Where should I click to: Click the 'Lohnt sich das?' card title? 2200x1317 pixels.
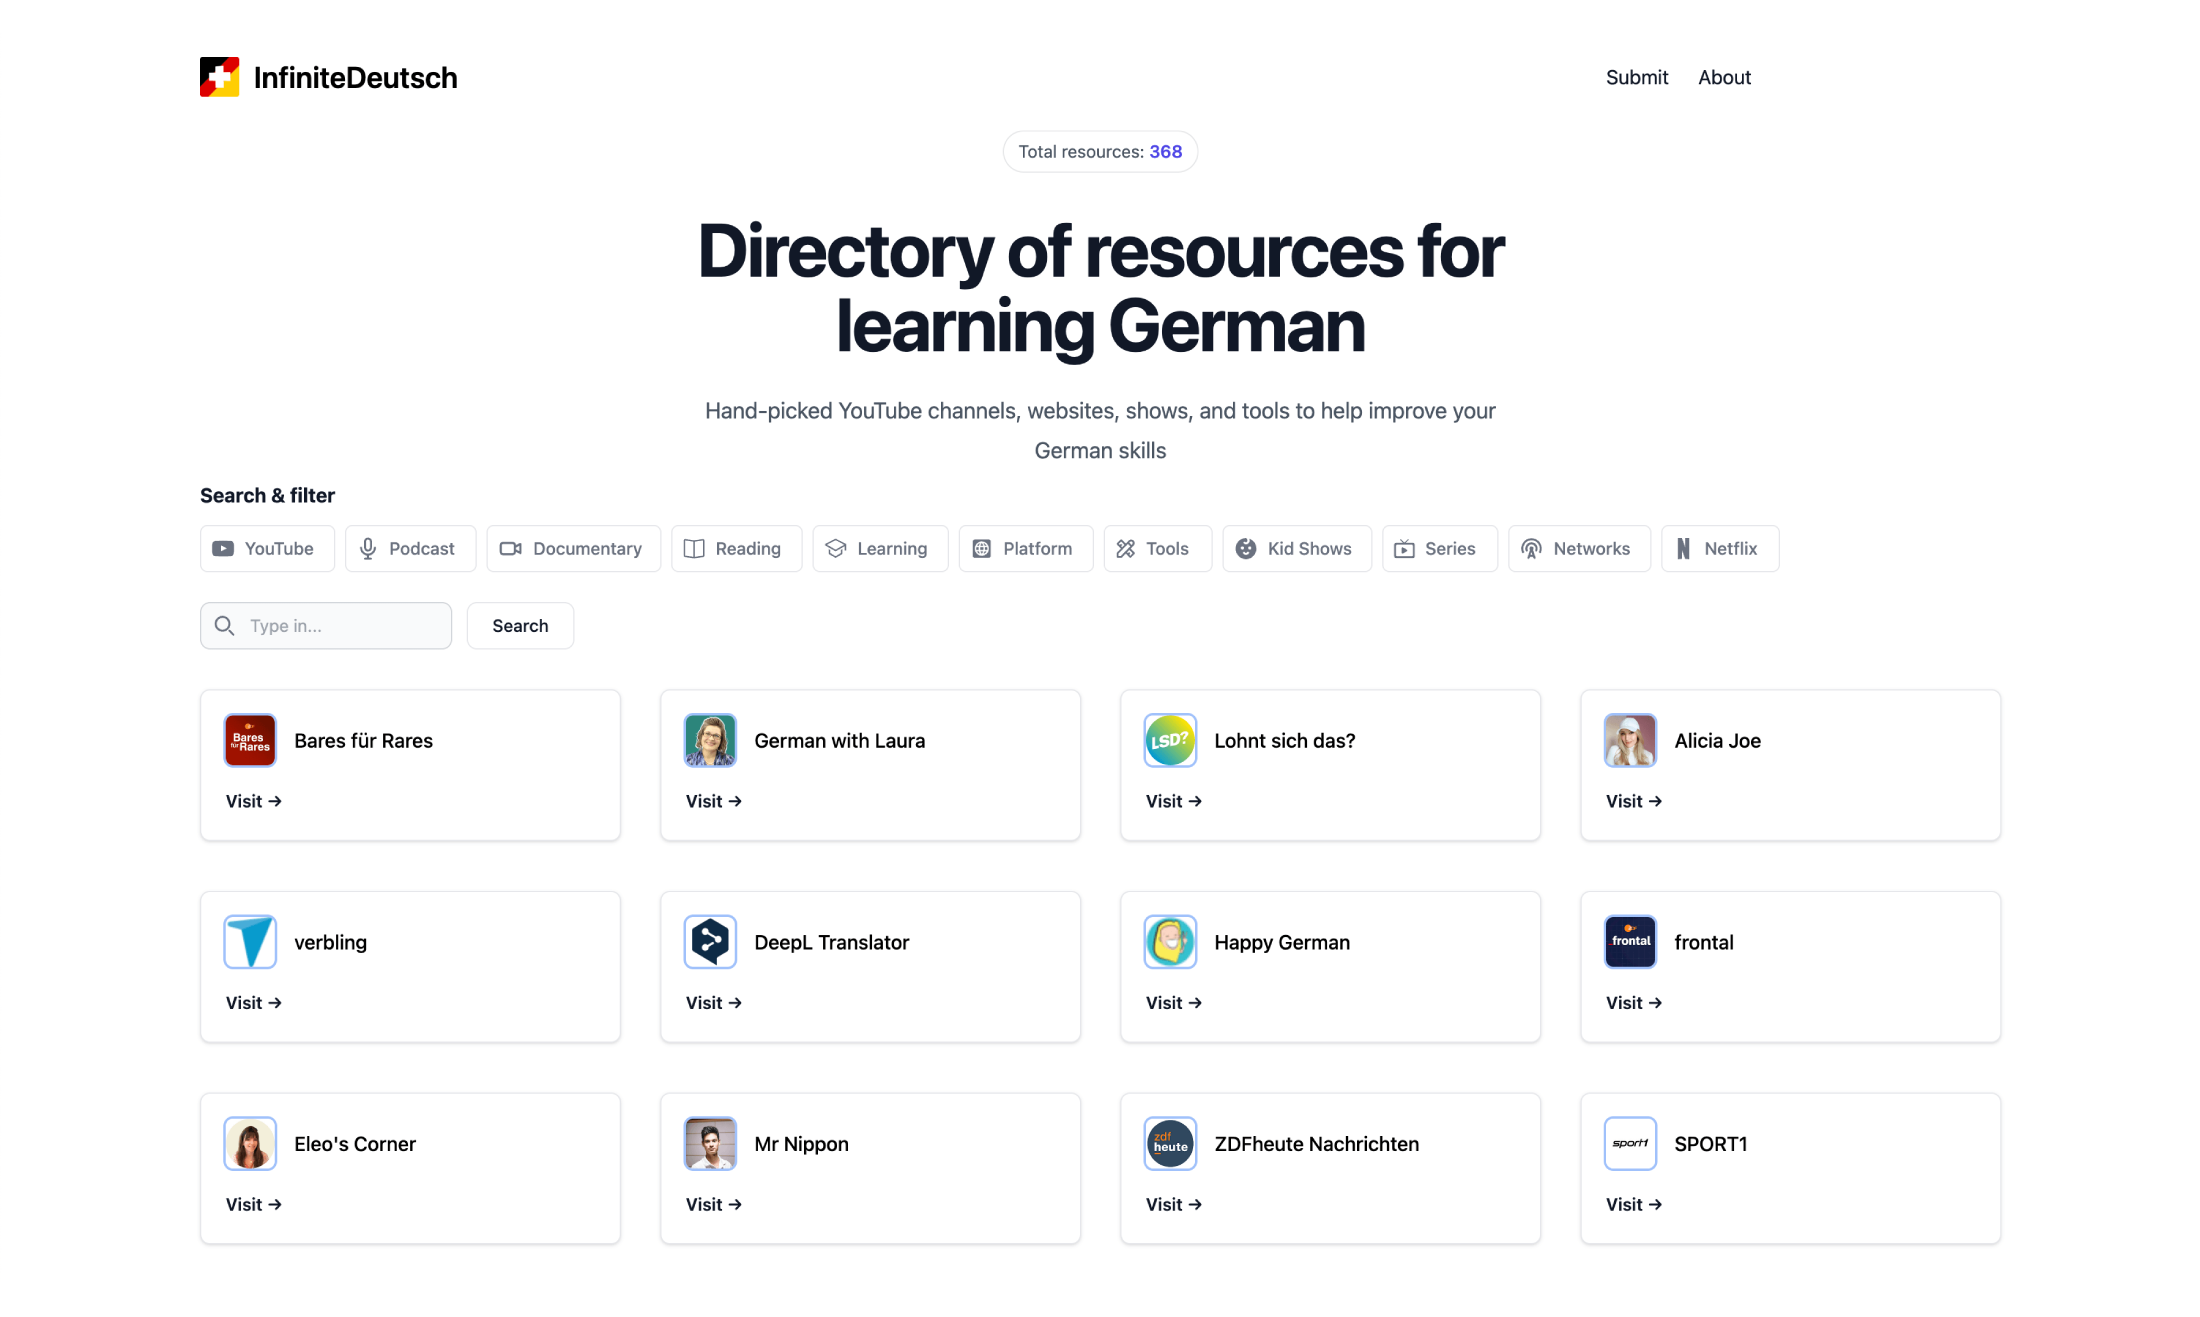[x=1285, y=741]
